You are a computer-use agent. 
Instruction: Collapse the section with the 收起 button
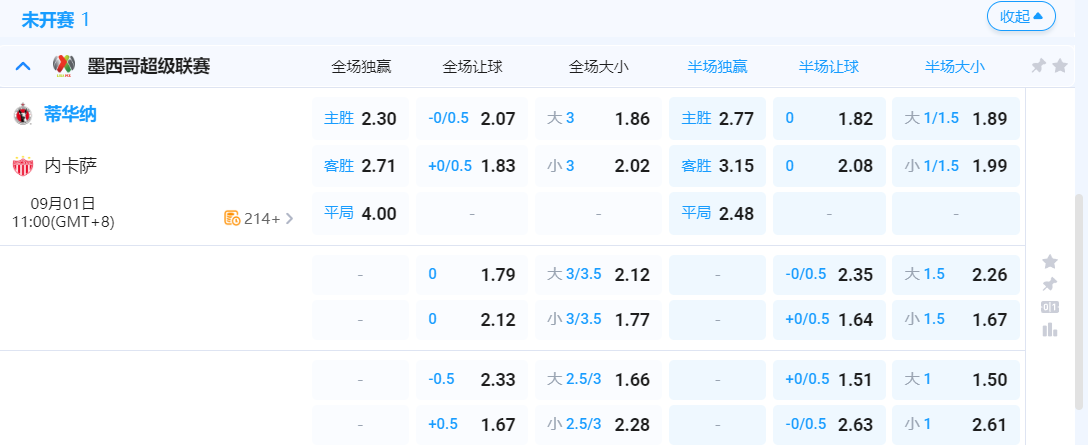pyautogui.click(x=1020, y=16)
